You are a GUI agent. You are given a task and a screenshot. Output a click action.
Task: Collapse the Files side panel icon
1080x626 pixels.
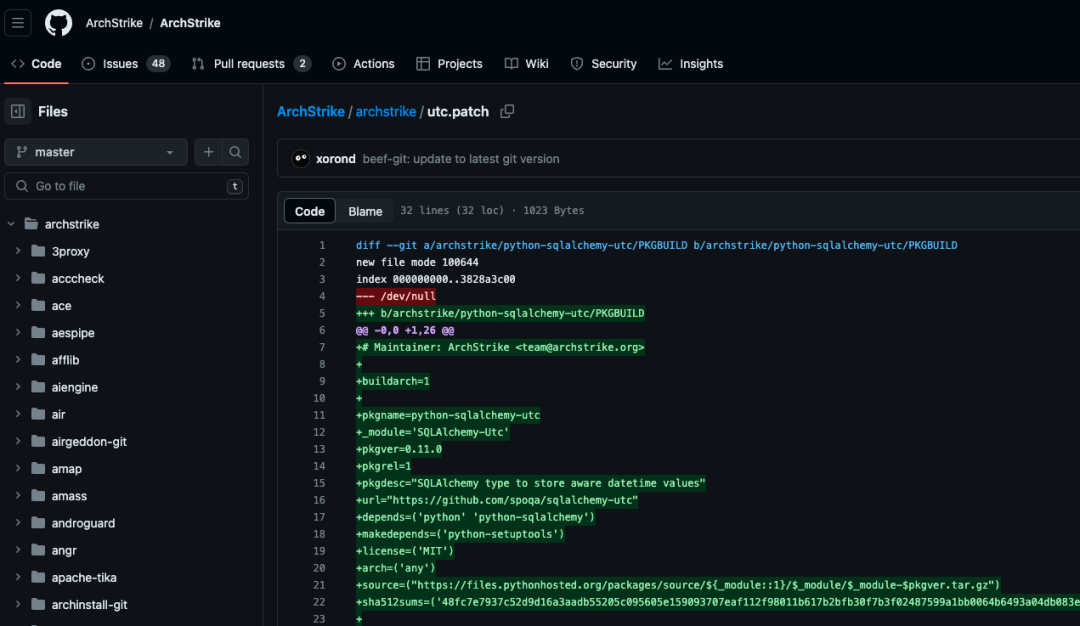pyautogui.click(x=18, y=112)
